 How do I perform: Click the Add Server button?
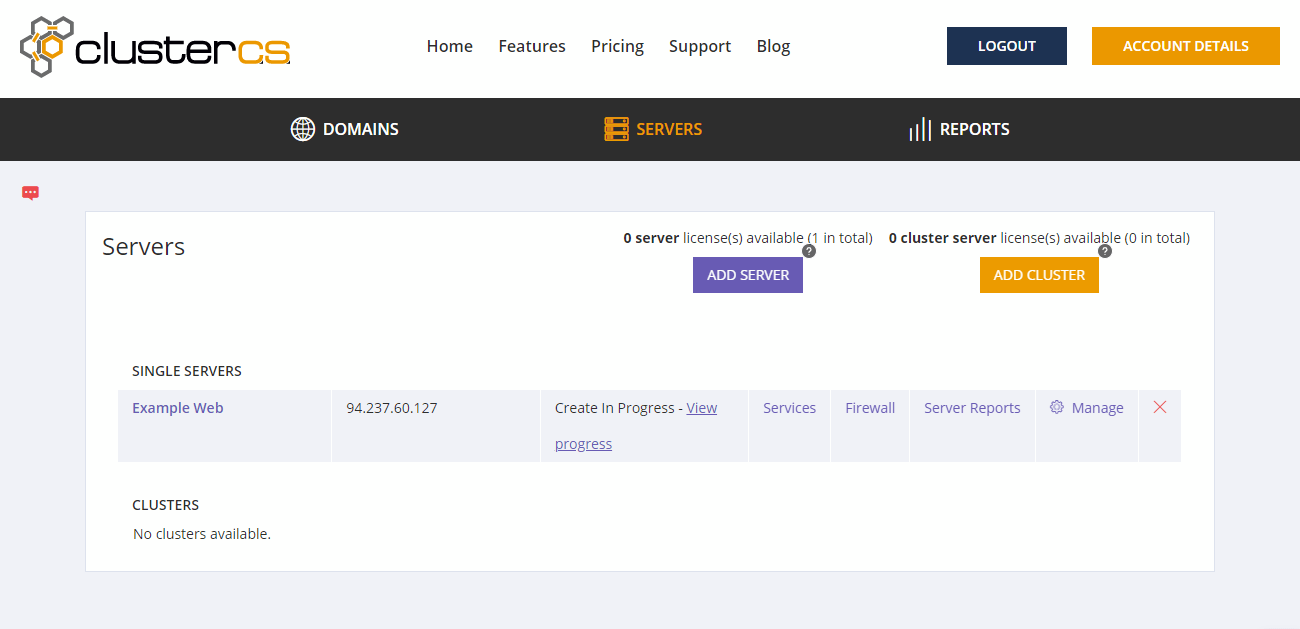click(748, 275)
